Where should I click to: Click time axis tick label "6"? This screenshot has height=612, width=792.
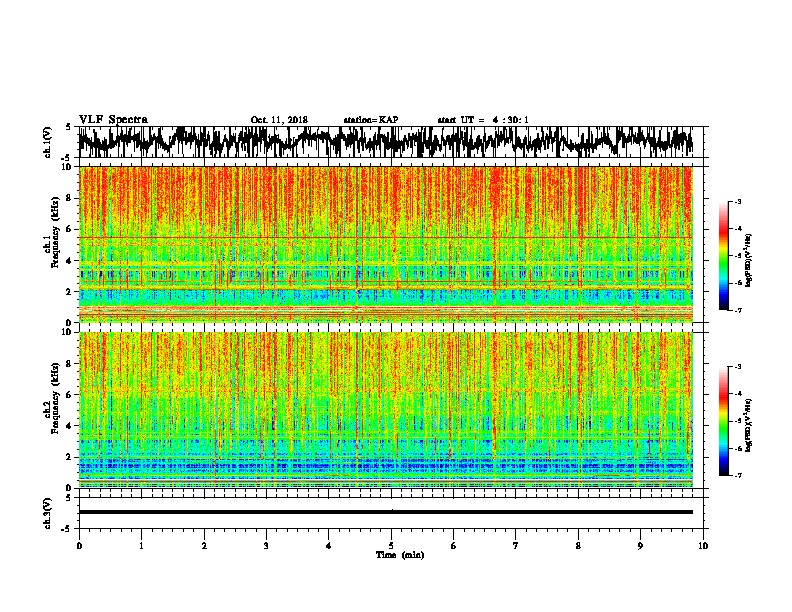point(454,546)
